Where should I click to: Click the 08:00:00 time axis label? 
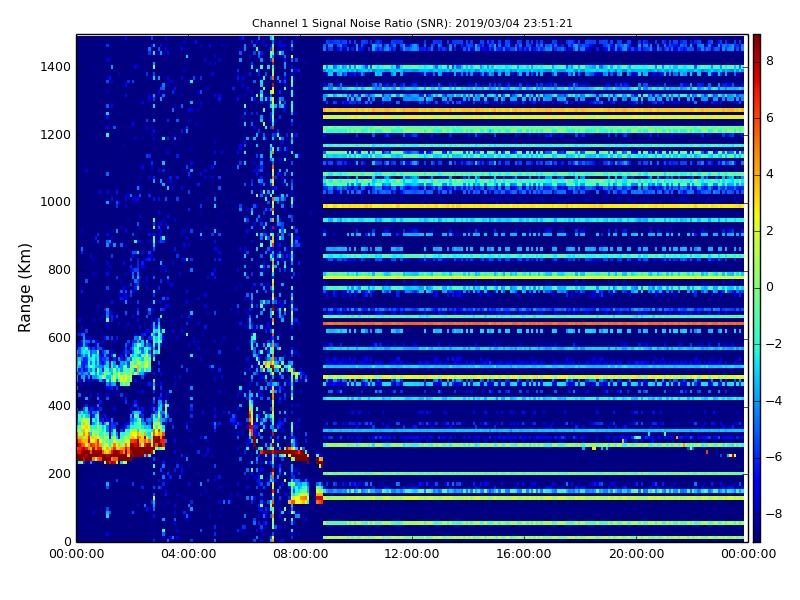click(301, 554)
